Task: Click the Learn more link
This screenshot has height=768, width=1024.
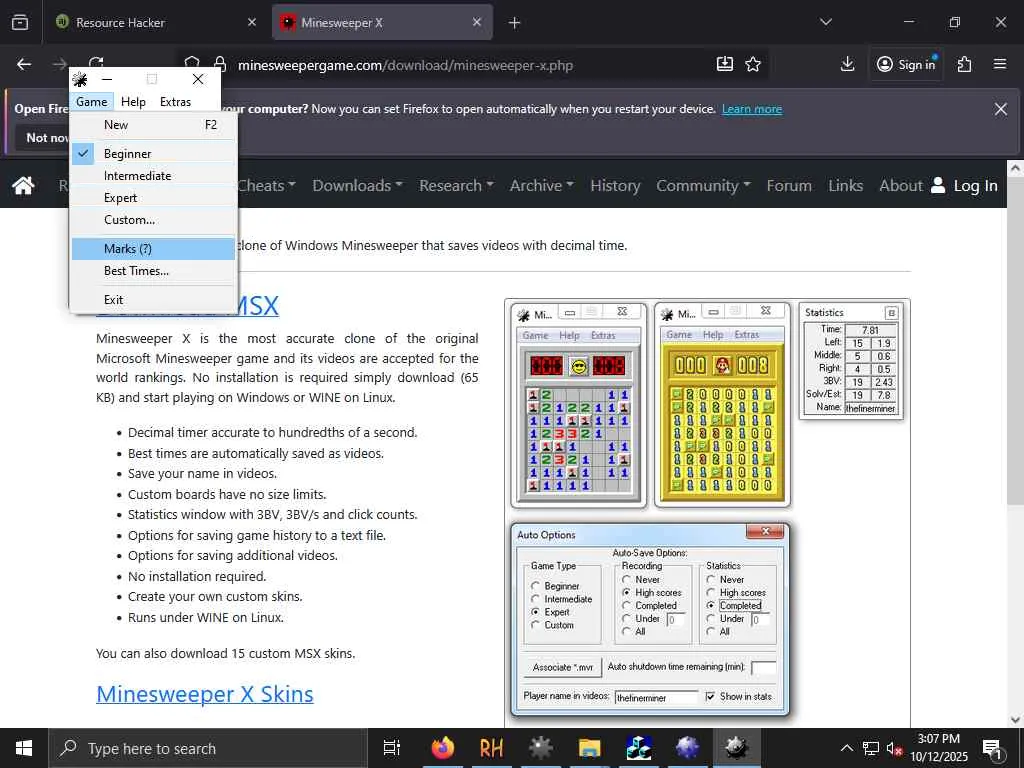Action: (752, 109)
